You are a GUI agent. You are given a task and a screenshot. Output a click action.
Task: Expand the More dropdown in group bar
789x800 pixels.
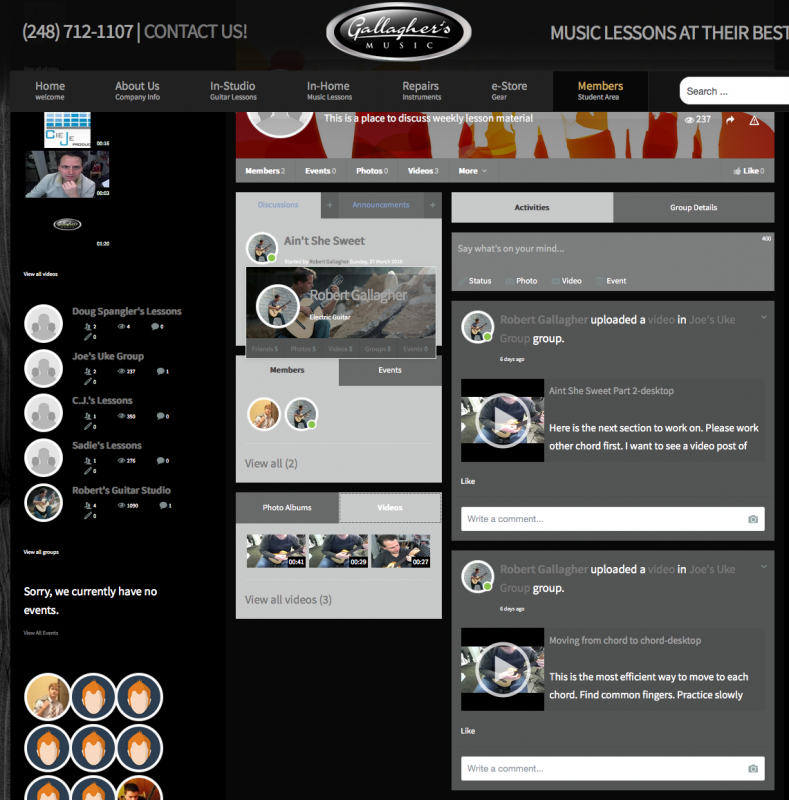tap(473, 171)
